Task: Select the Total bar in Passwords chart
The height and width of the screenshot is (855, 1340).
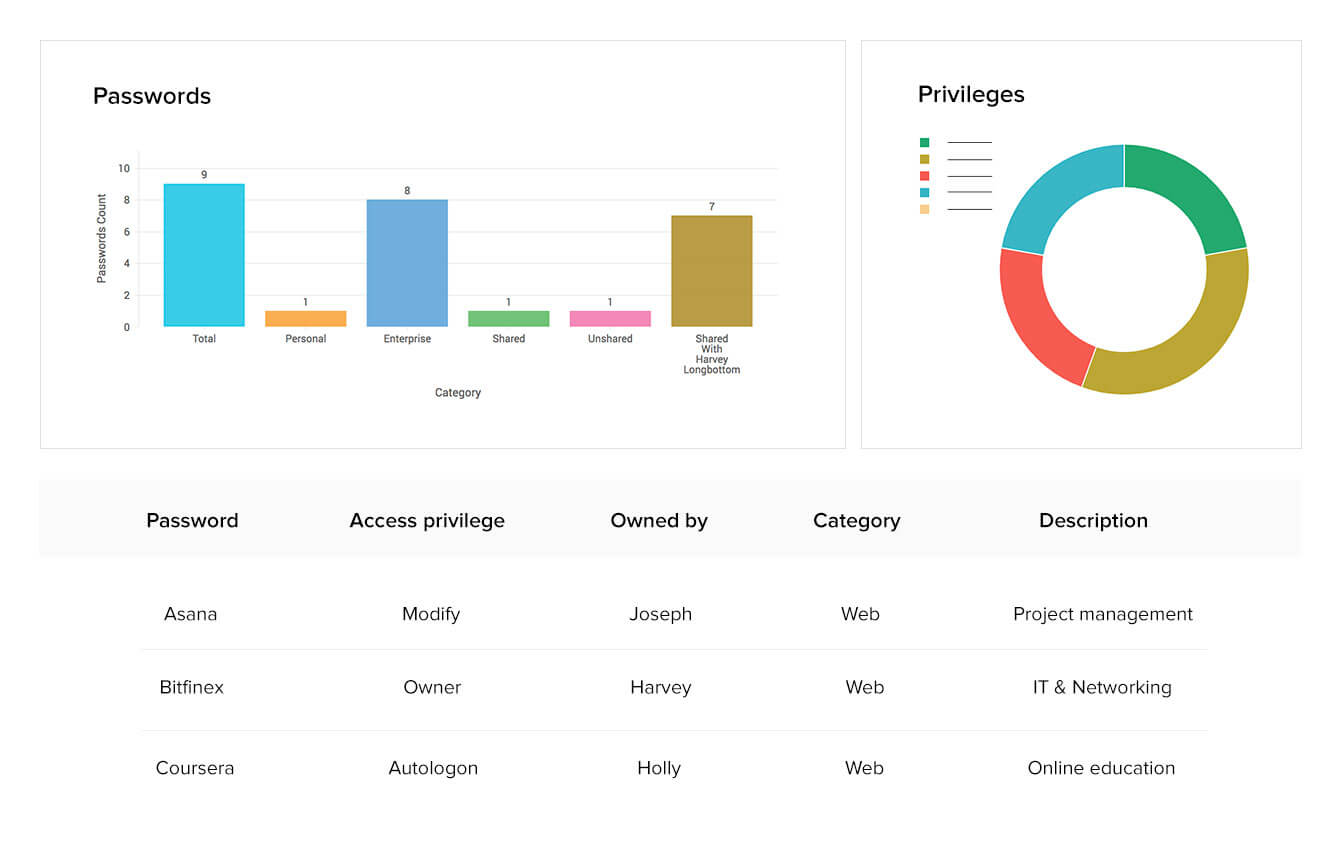Action: coord(204,255)
